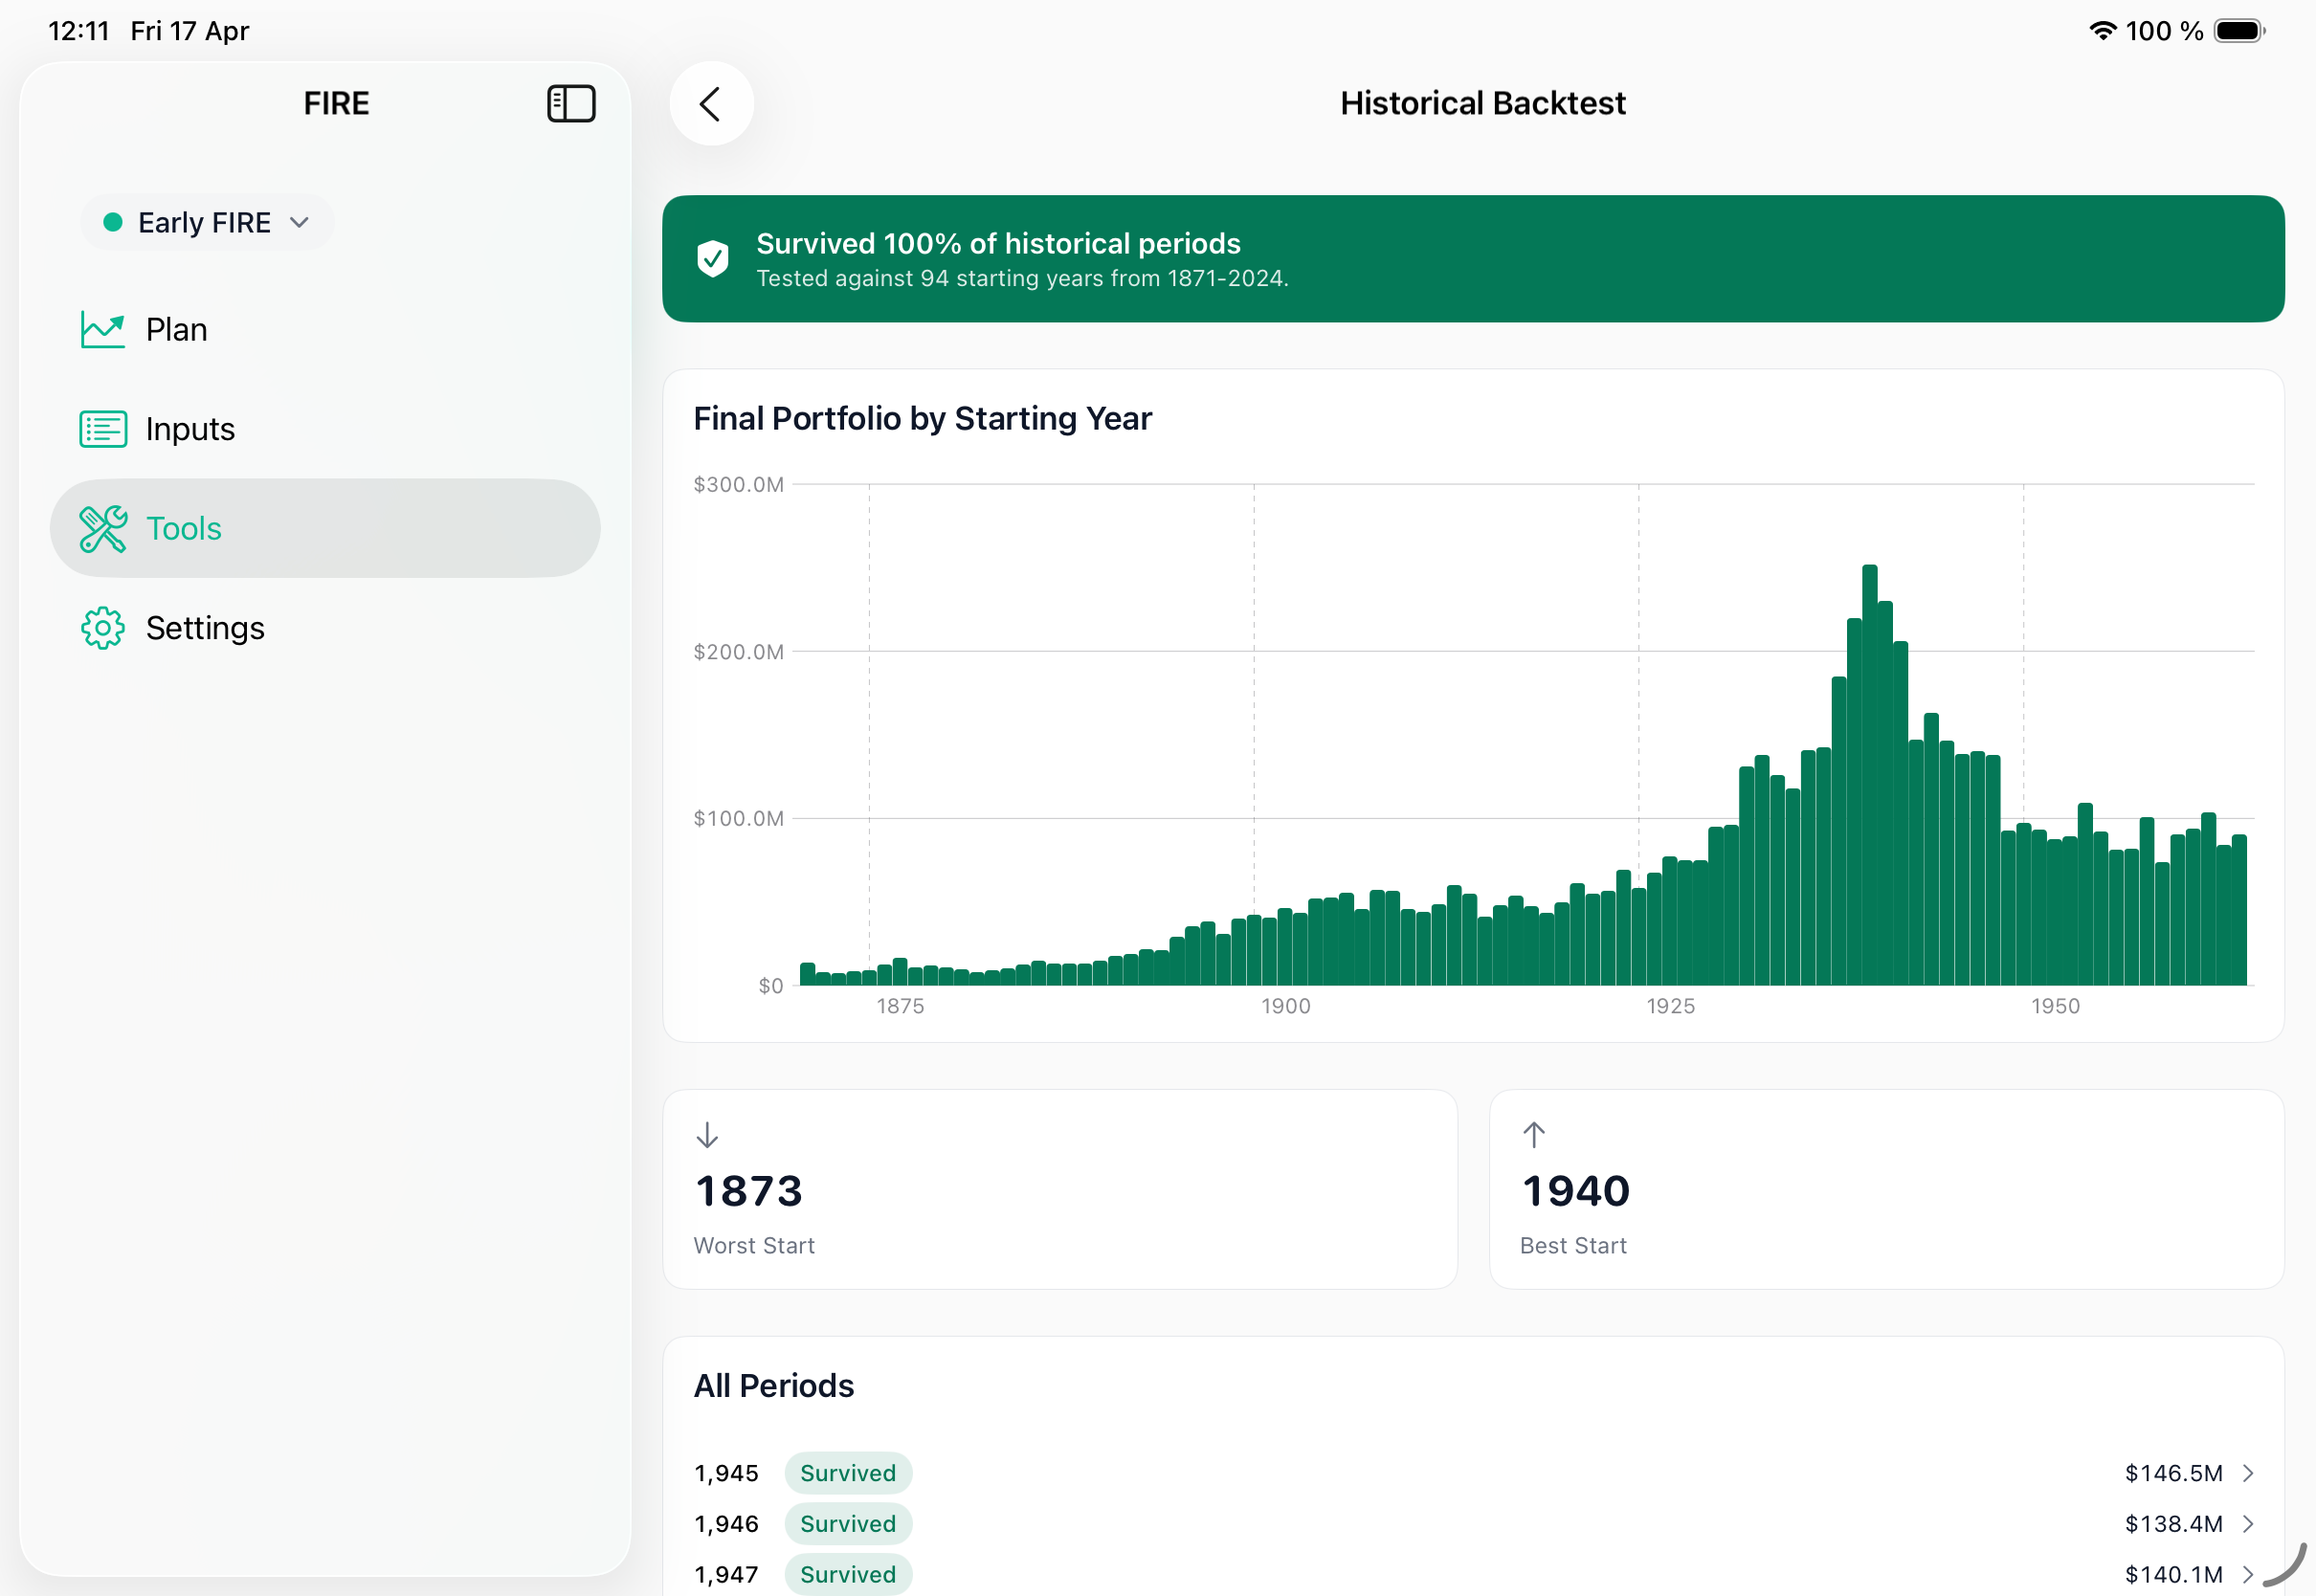The image size is (2316, 1596).
Task: Select the Tools menu item
Action: pos(325,528)
